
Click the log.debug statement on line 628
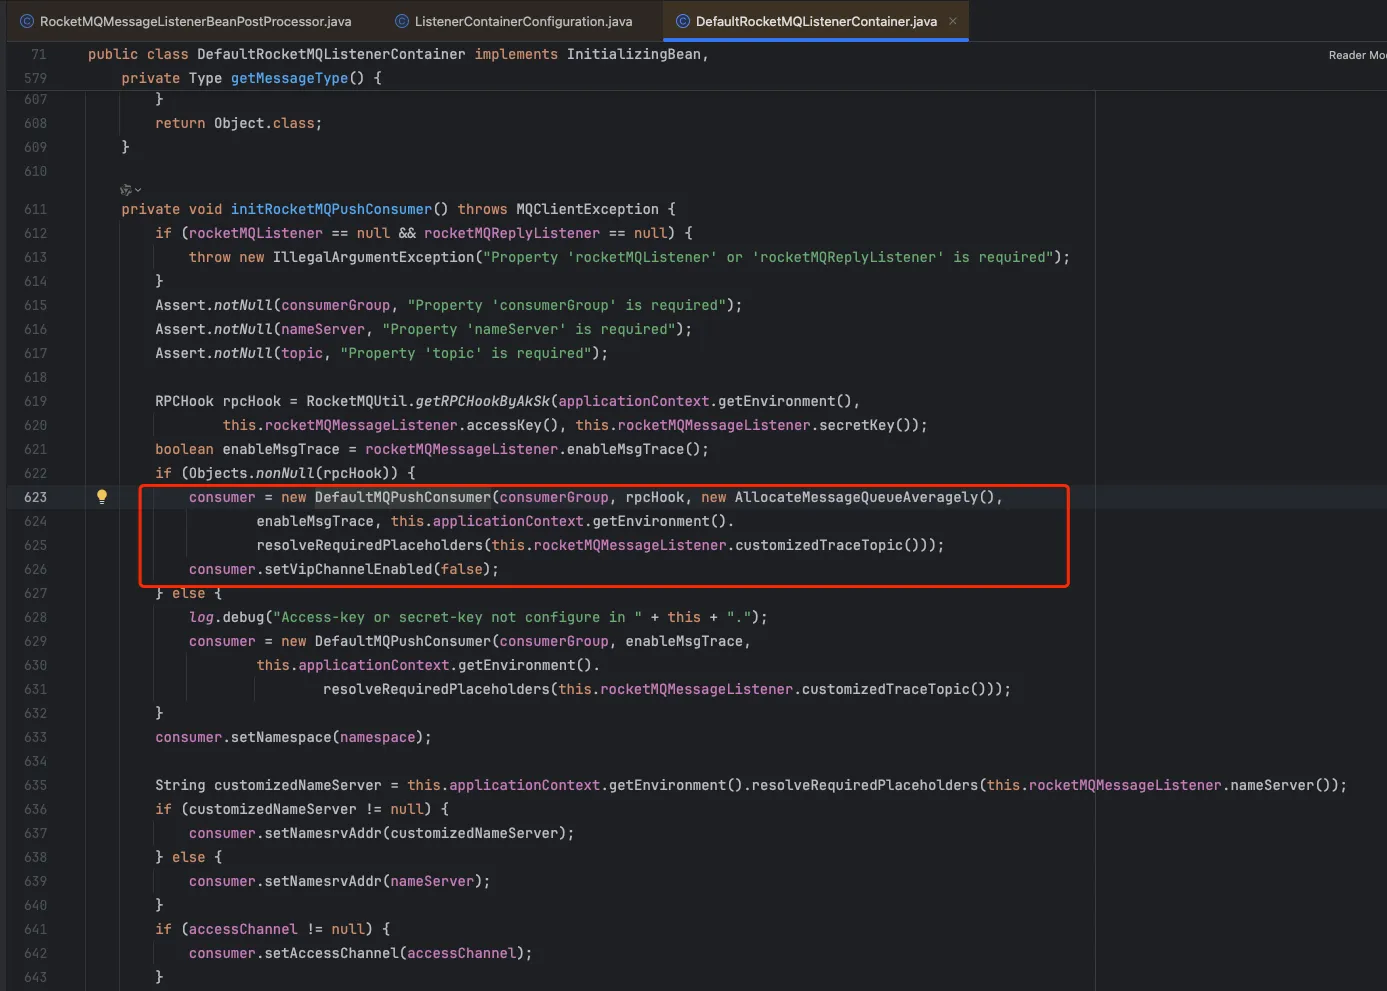point(478,617)
